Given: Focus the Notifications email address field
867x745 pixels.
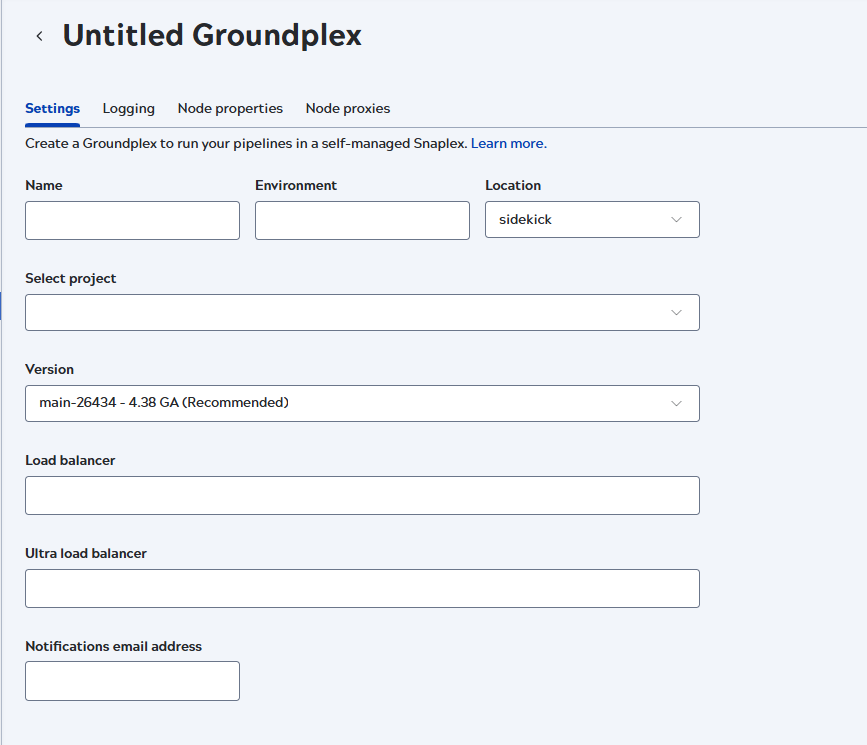Looking at the screenshot, I should [x=132, y=681].
